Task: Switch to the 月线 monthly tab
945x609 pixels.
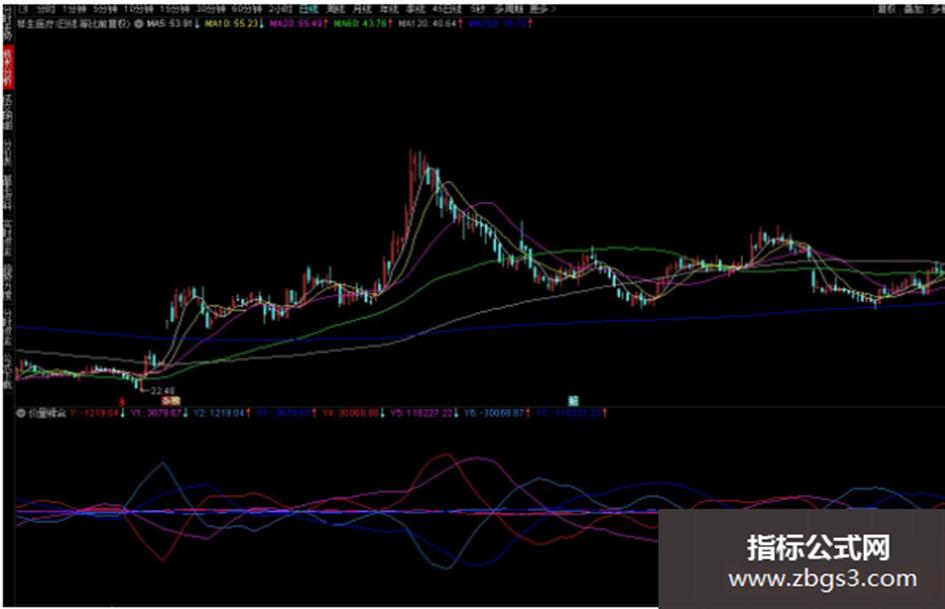Action: (x=362, y=10)
